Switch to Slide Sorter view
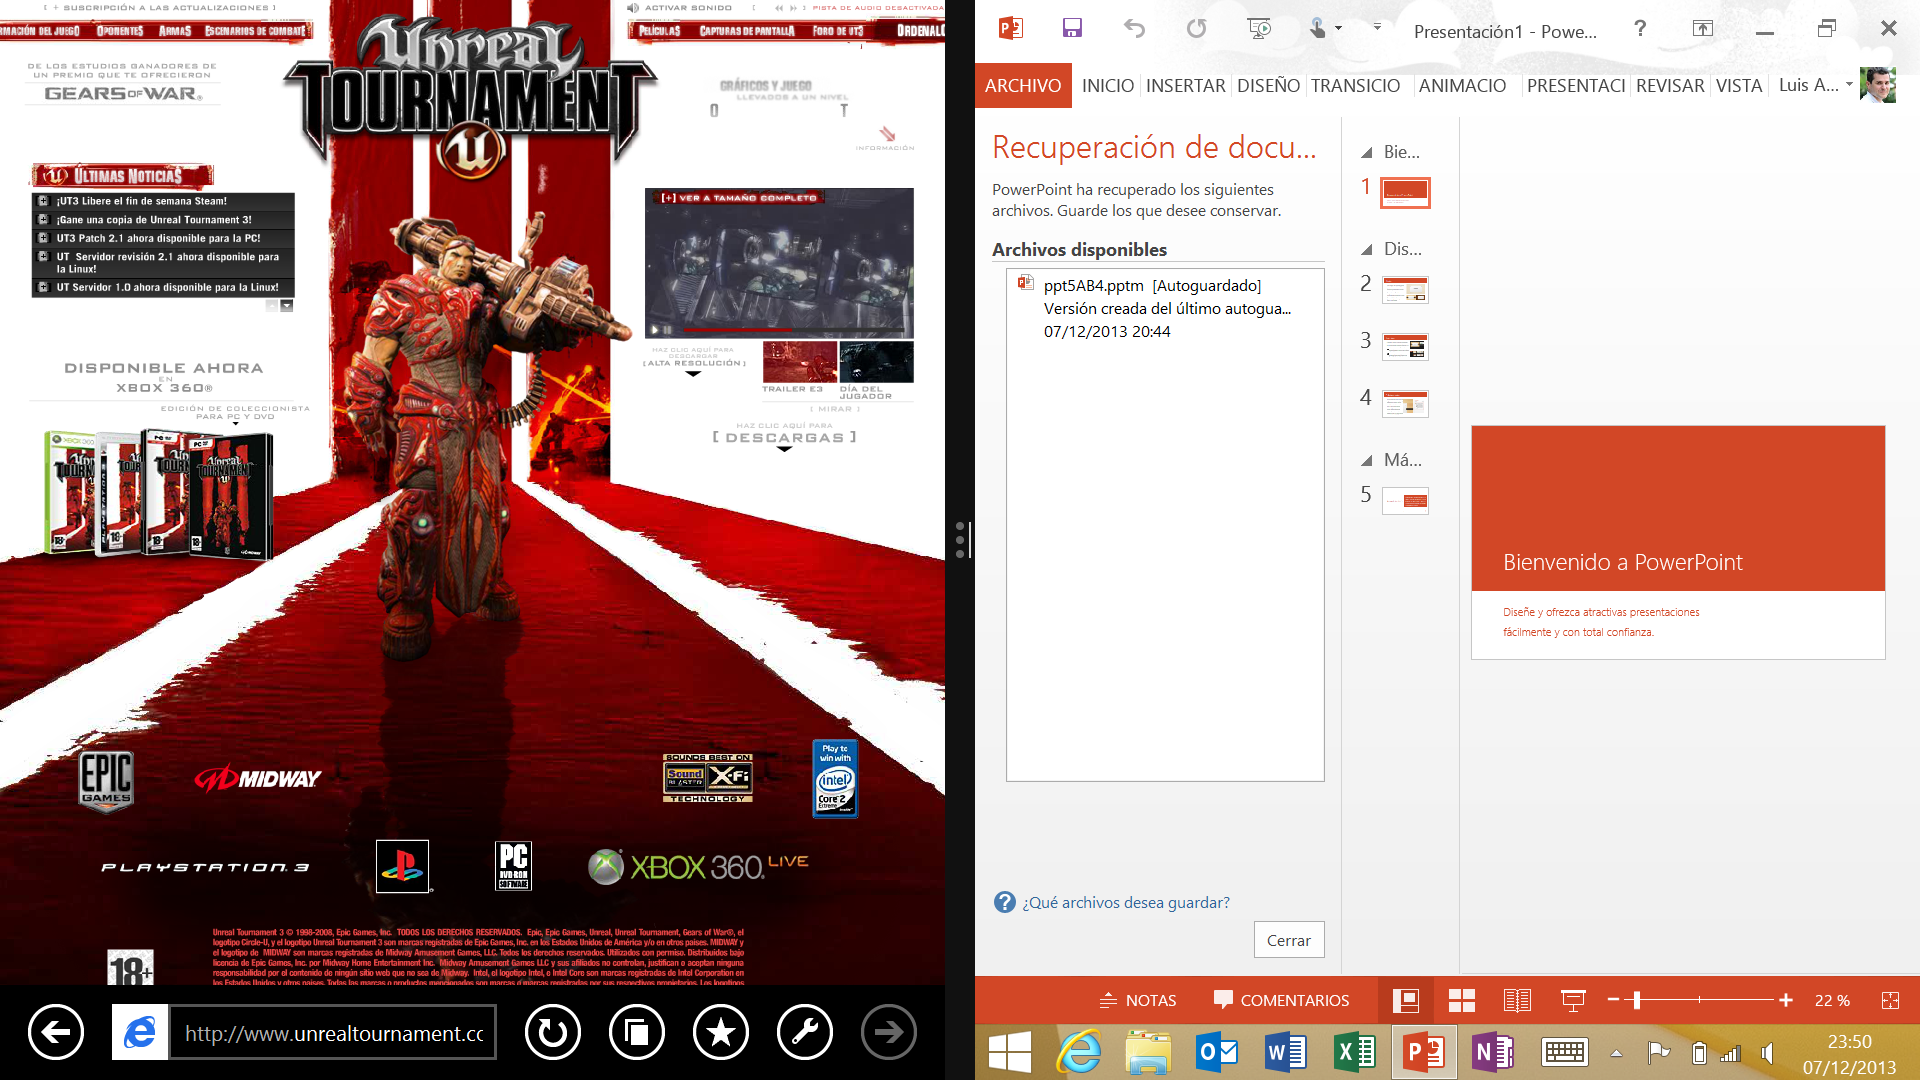The width and height of the screenshot is (1920, 1080). tap(1461, 1000)
